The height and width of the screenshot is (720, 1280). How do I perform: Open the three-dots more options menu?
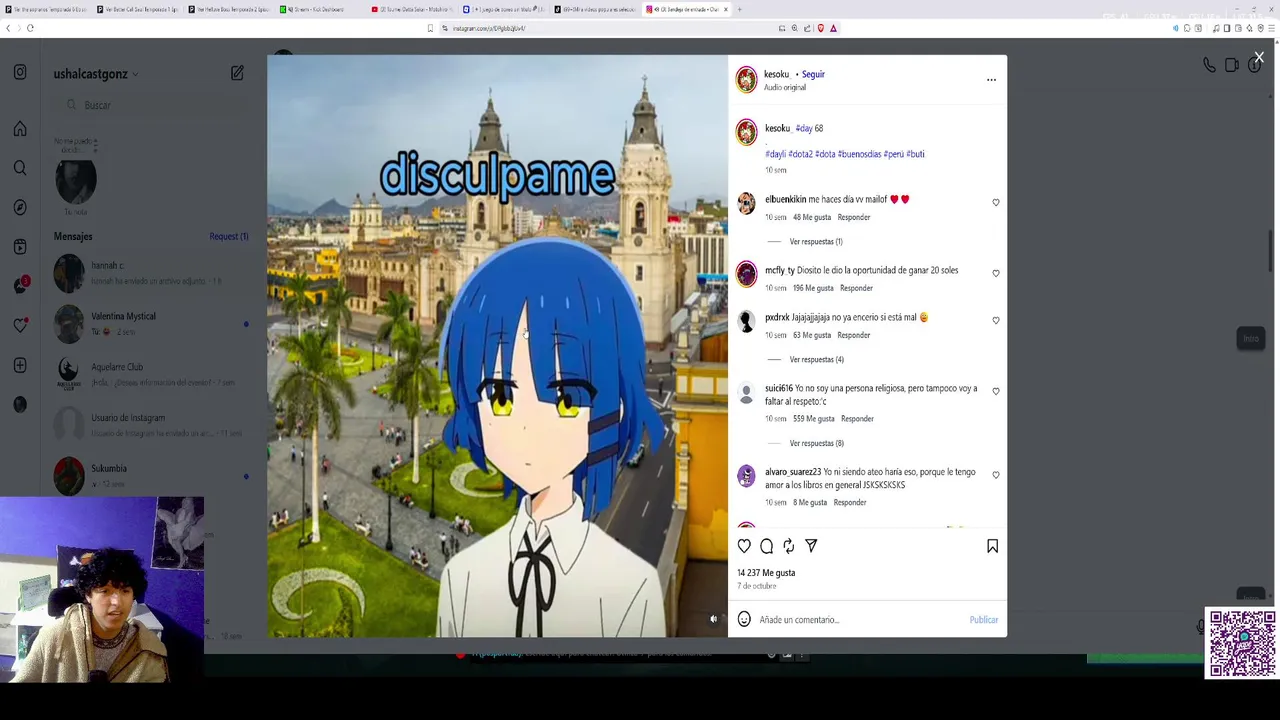[991, 80]
